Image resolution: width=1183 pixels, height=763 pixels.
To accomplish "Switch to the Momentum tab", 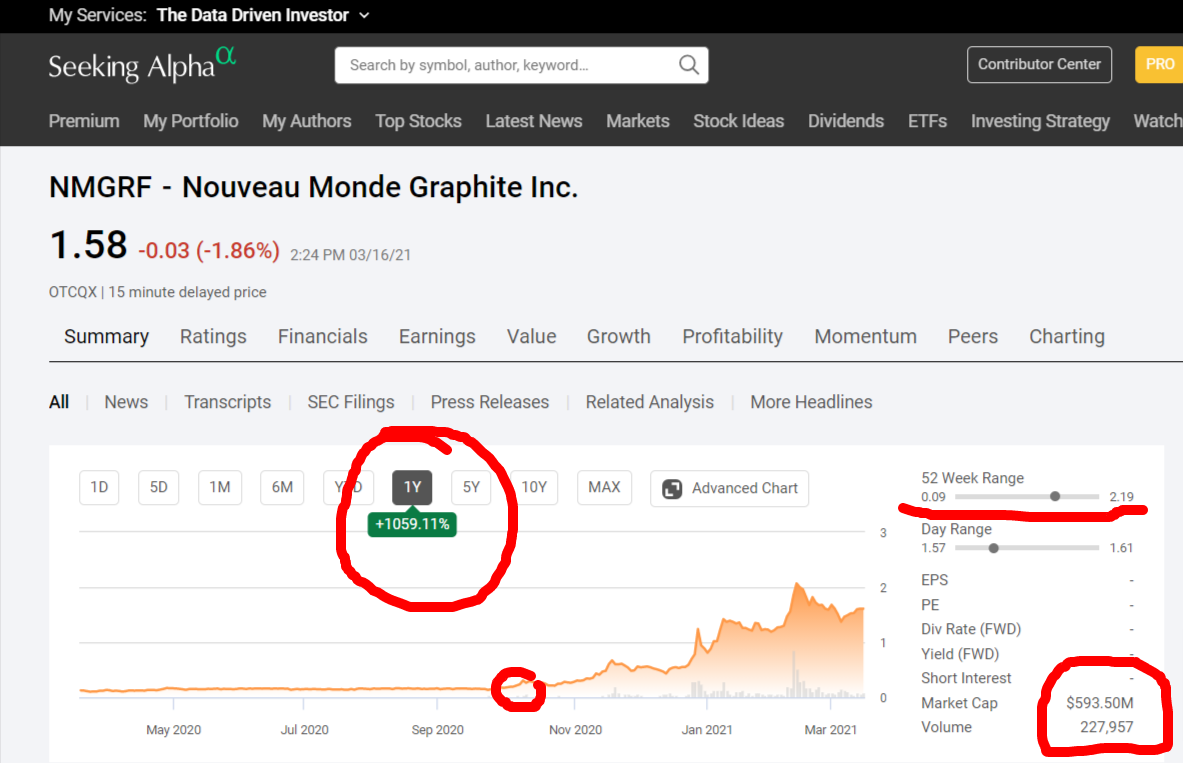I will point(865,337).
